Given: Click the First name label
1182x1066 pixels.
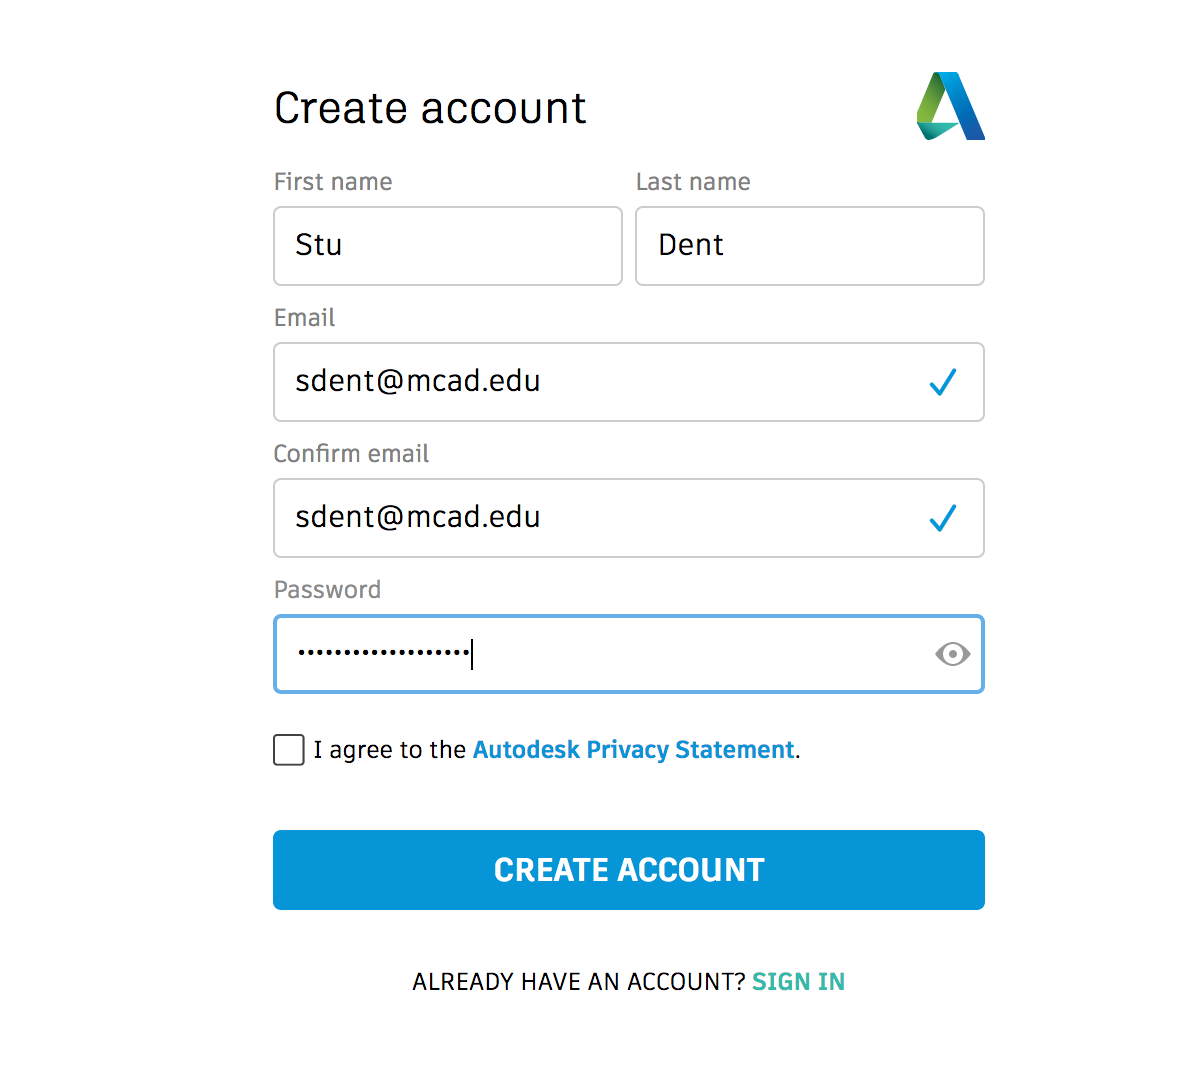Looking at the screenshot, I should pyautogui.click(x=332, y=182).
